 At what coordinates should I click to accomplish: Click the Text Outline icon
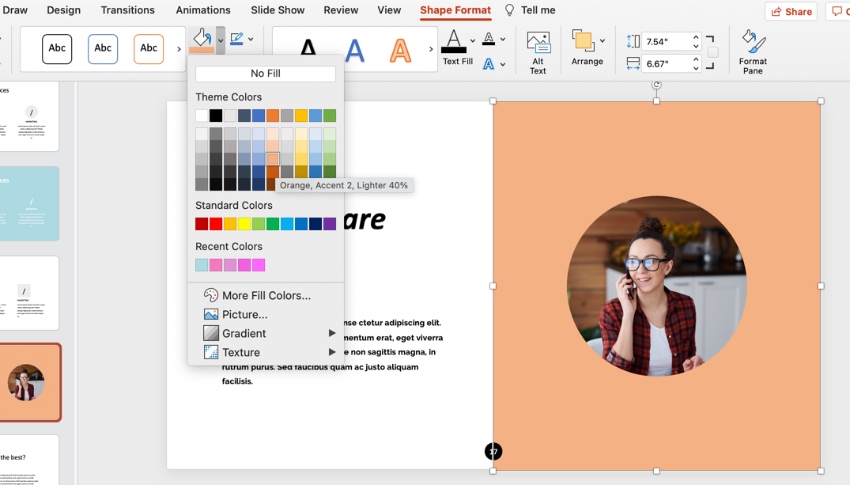pos(488,38)
